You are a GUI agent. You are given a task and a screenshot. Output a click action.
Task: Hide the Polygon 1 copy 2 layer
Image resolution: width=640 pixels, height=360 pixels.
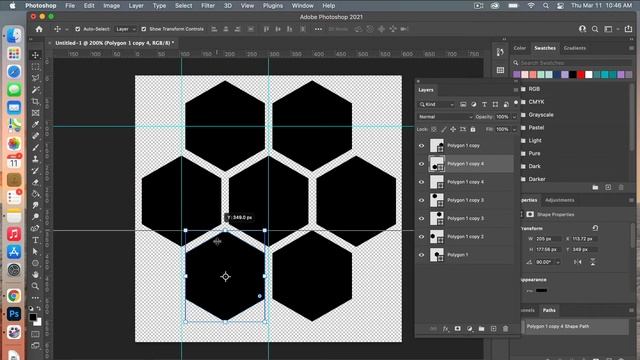click(x=421, y=237)
